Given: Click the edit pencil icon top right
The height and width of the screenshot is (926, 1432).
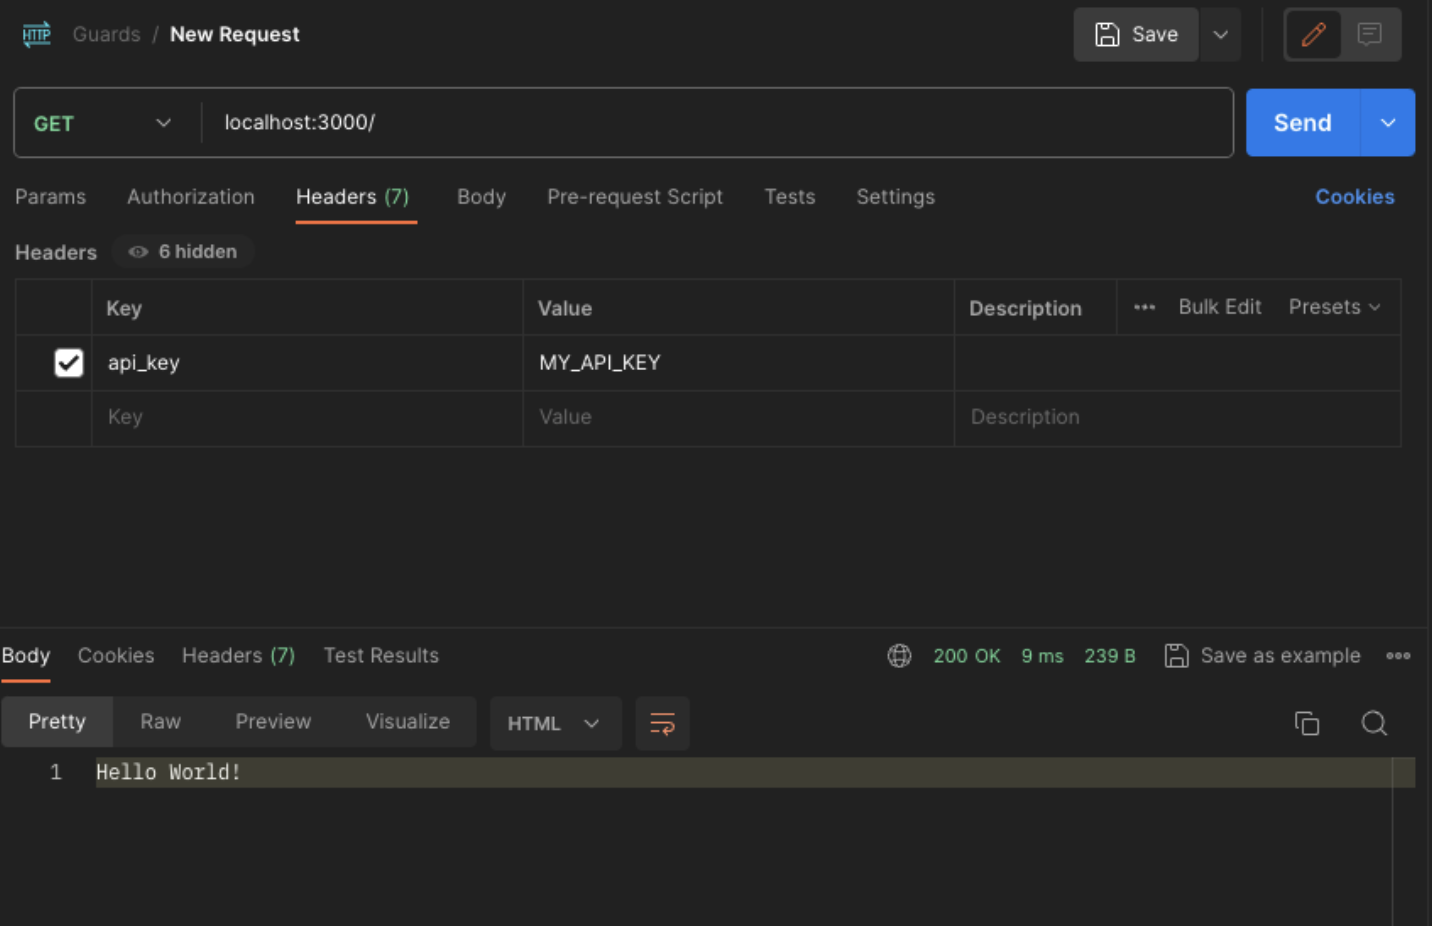Looking at the screenshot, I should tap(1313, 34).
